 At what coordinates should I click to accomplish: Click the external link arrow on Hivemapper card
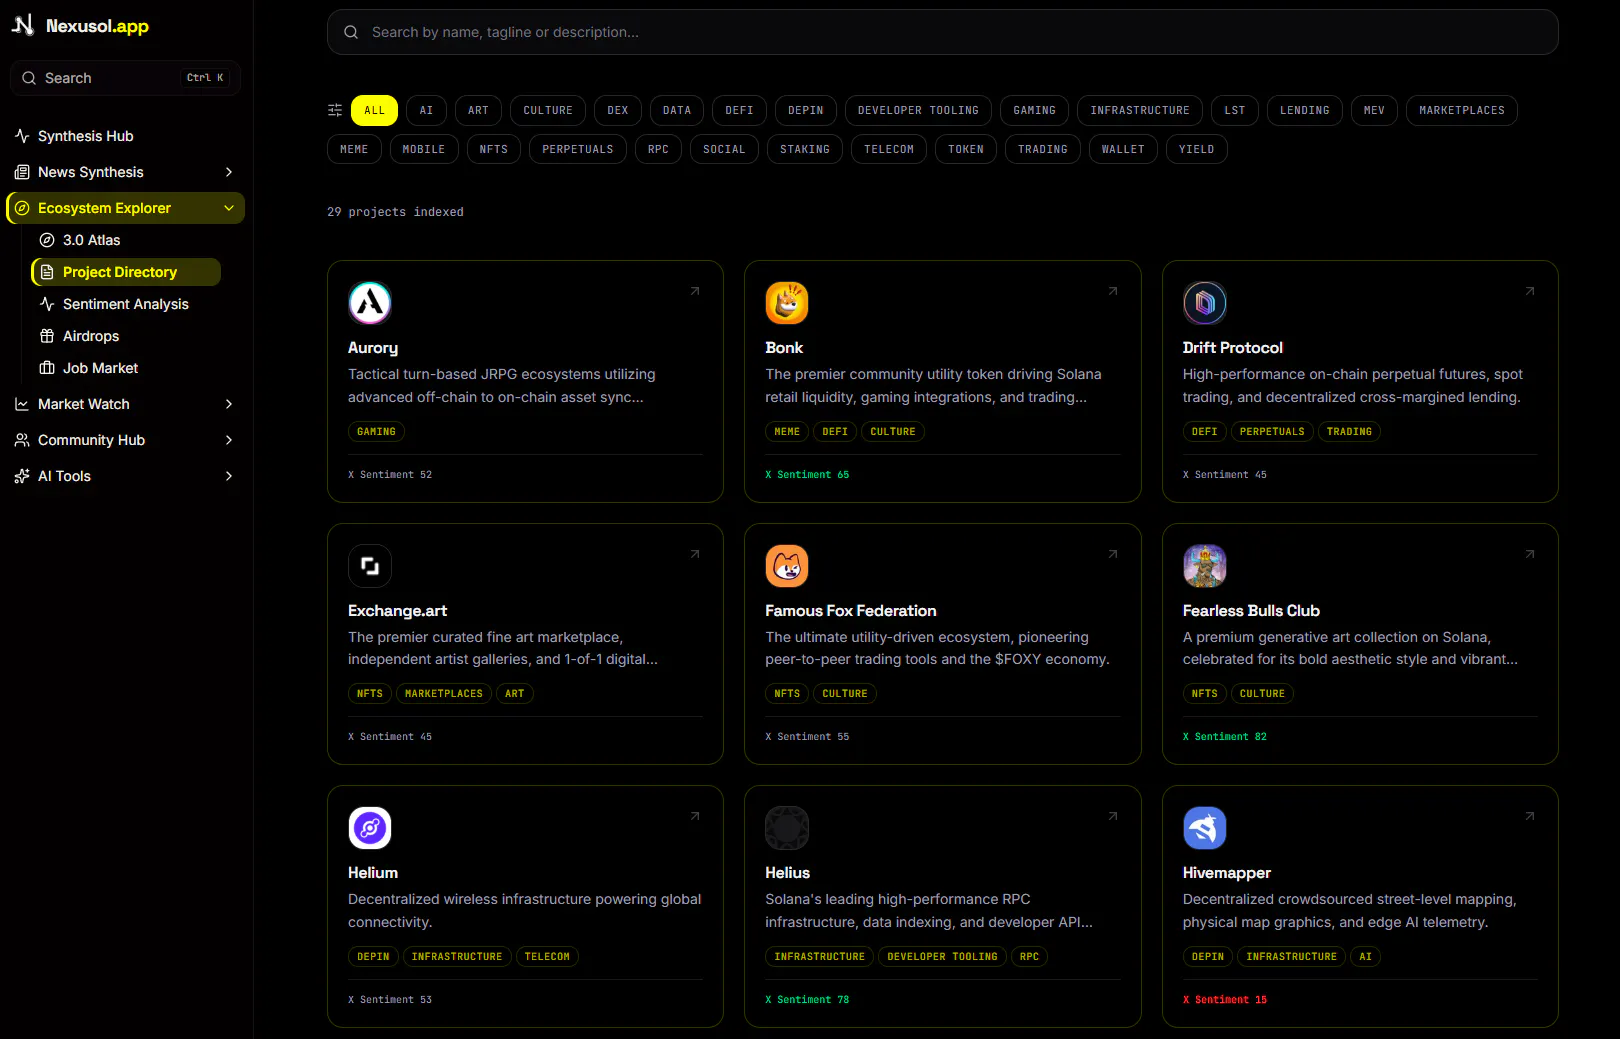coord(1530,816)
